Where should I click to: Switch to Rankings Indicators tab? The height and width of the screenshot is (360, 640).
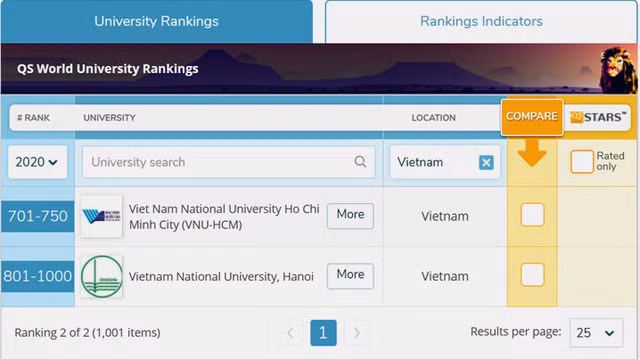tap(481, 21)
